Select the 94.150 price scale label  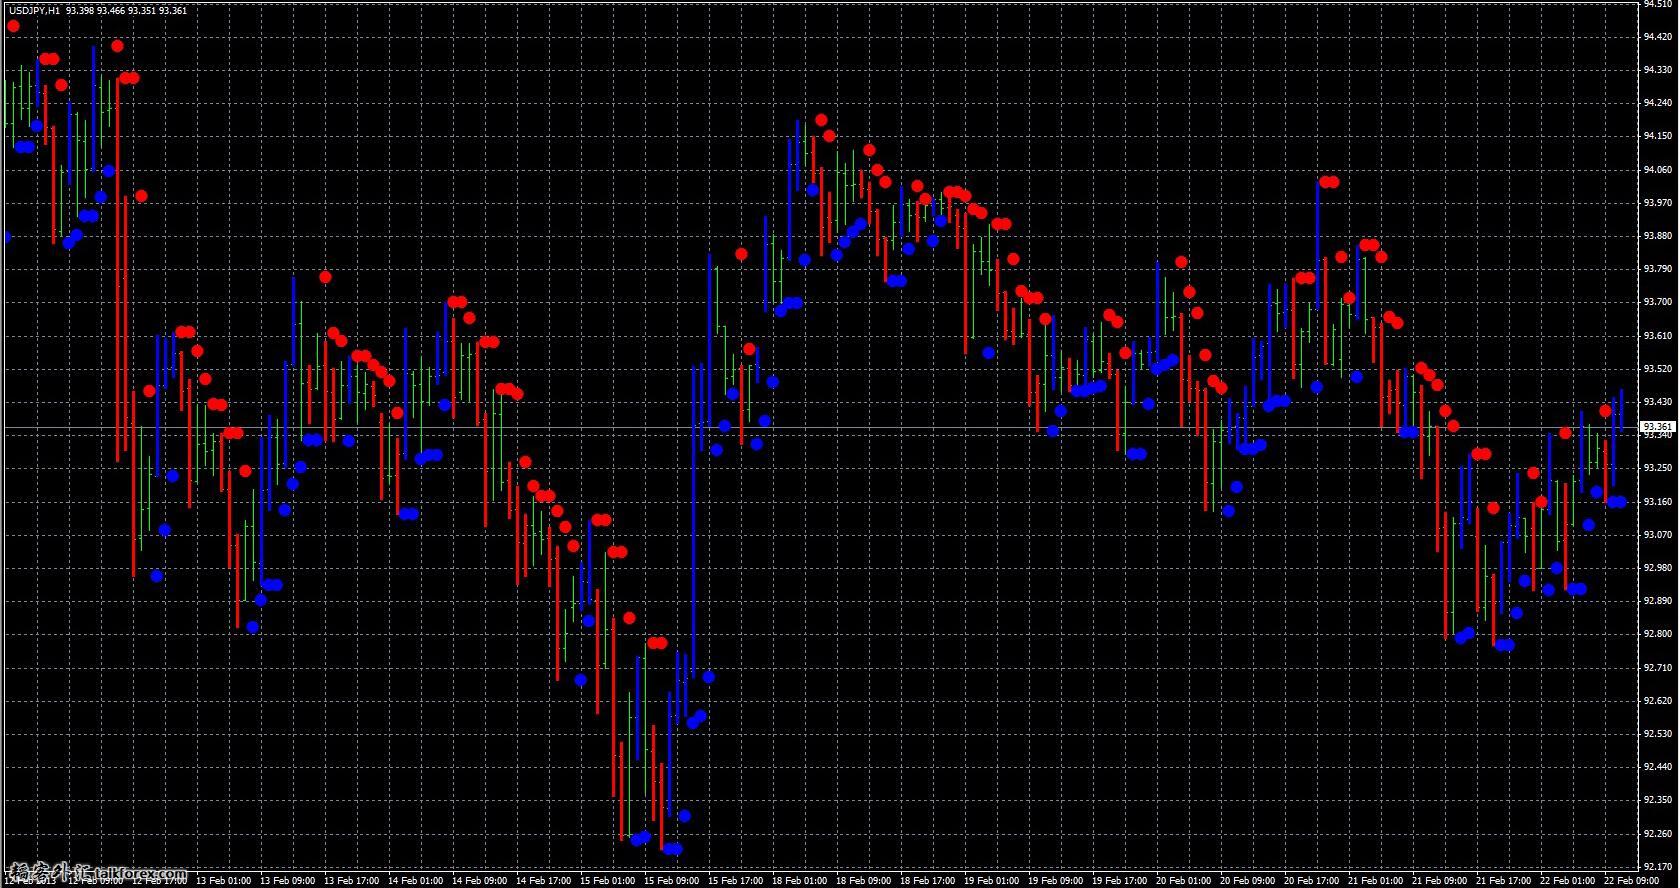(x=1658, y=136)
